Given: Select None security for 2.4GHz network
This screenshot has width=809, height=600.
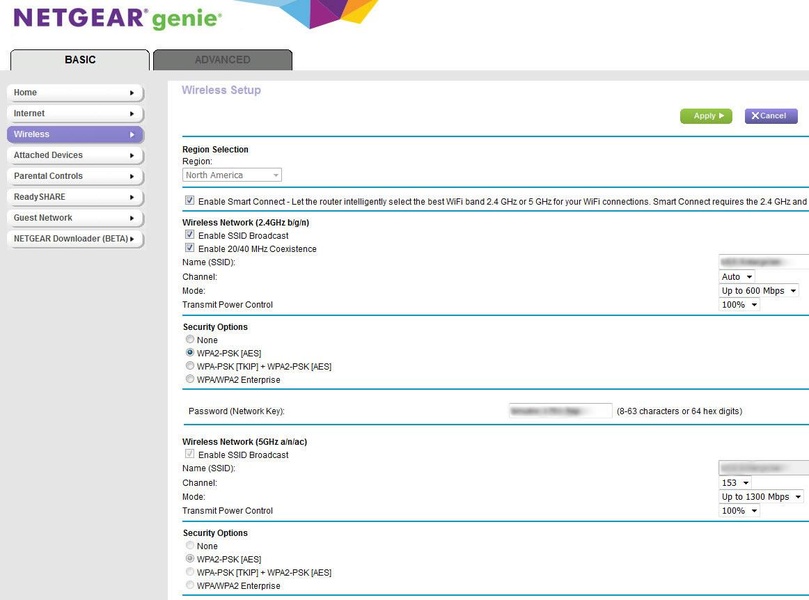Looking at the screenshot, I should click(x=190, y=339).
